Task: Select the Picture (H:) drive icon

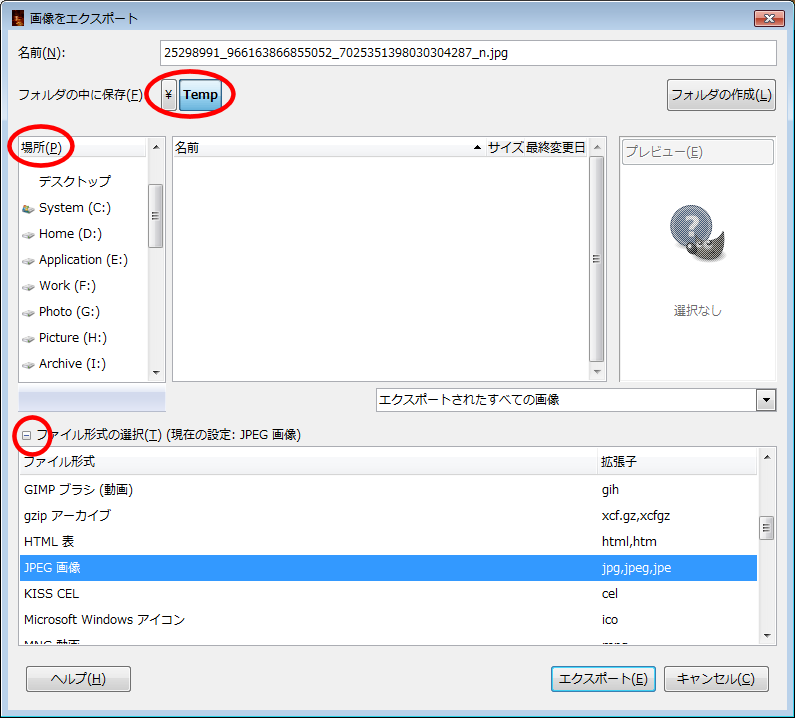Action: (x=28, y=338)
